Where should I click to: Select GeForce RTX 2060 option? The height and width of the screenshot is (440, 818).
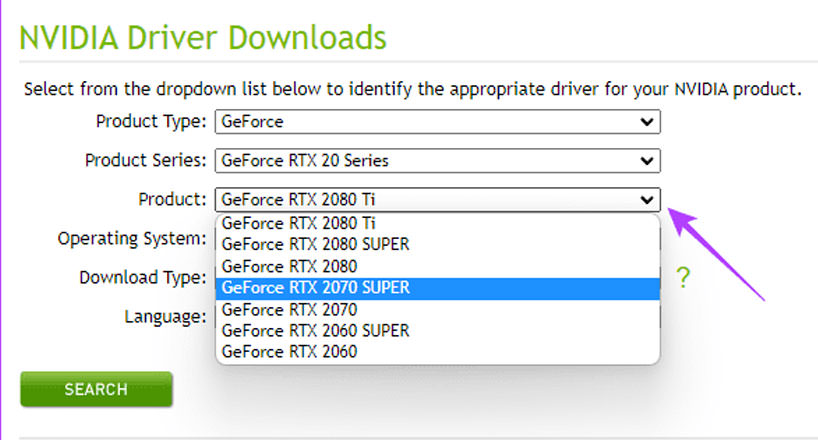pos(437,352)
